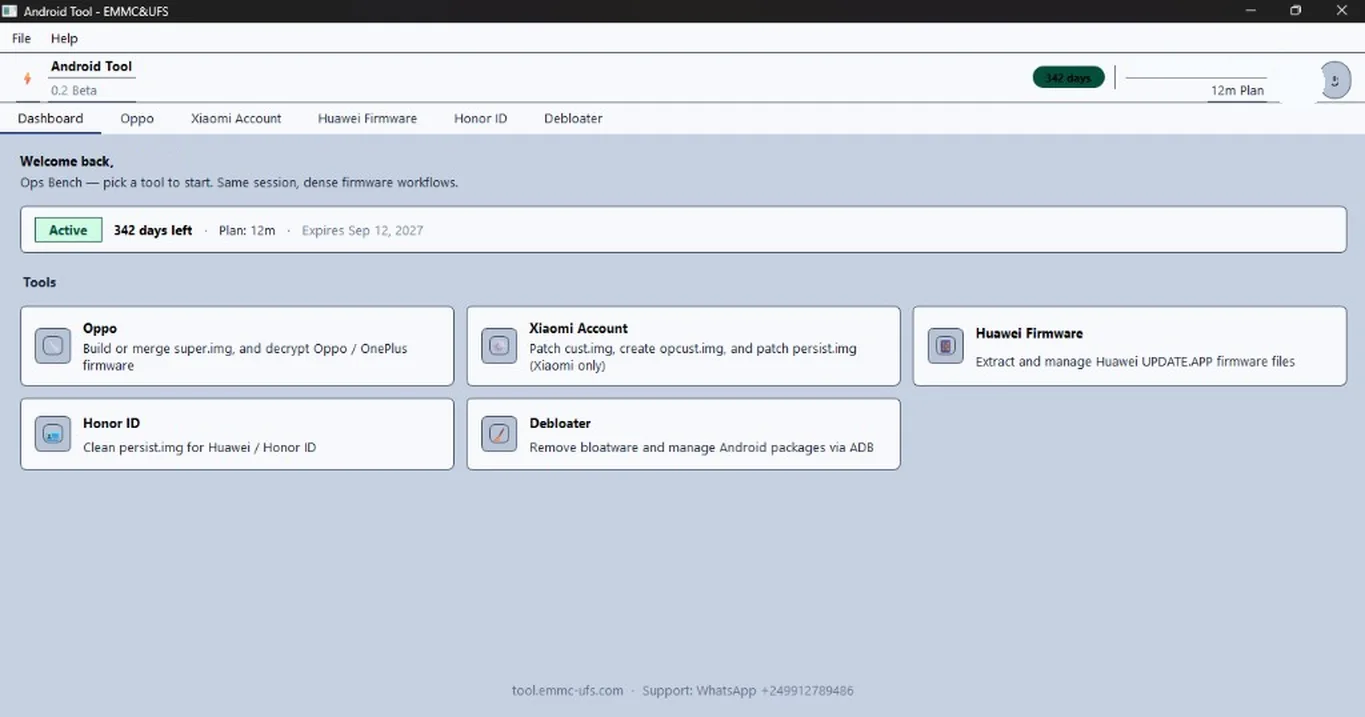
Task: Click the Honor ID card icon
Action: 53,434
